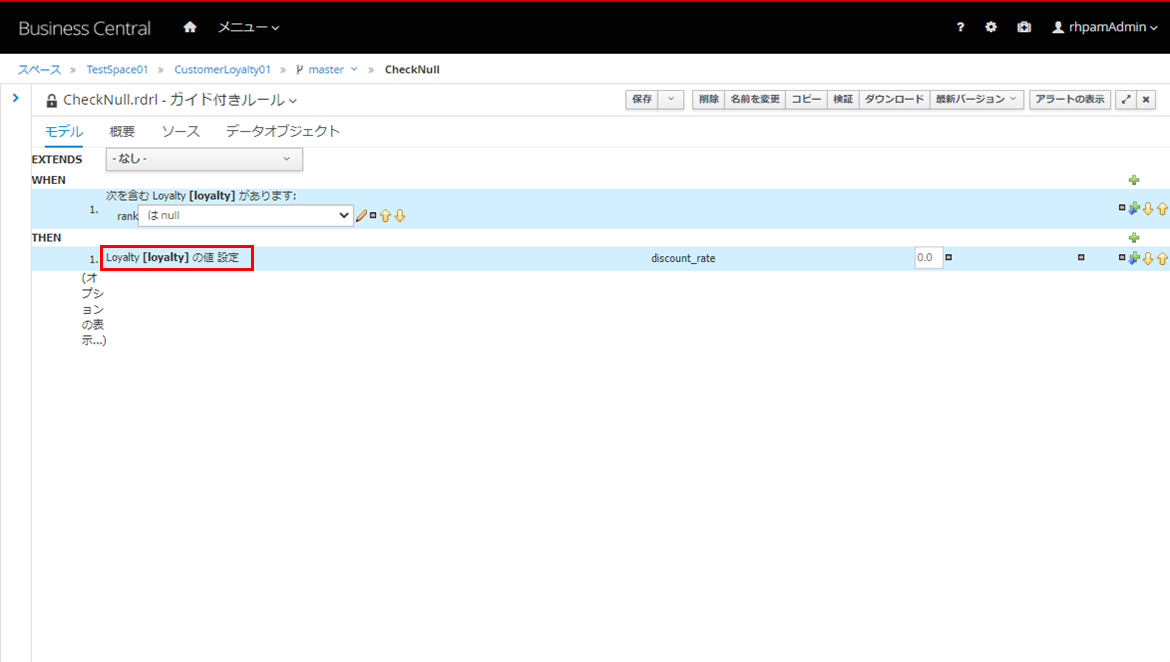Move THEN row 1 up

[x=1163, y=258]
